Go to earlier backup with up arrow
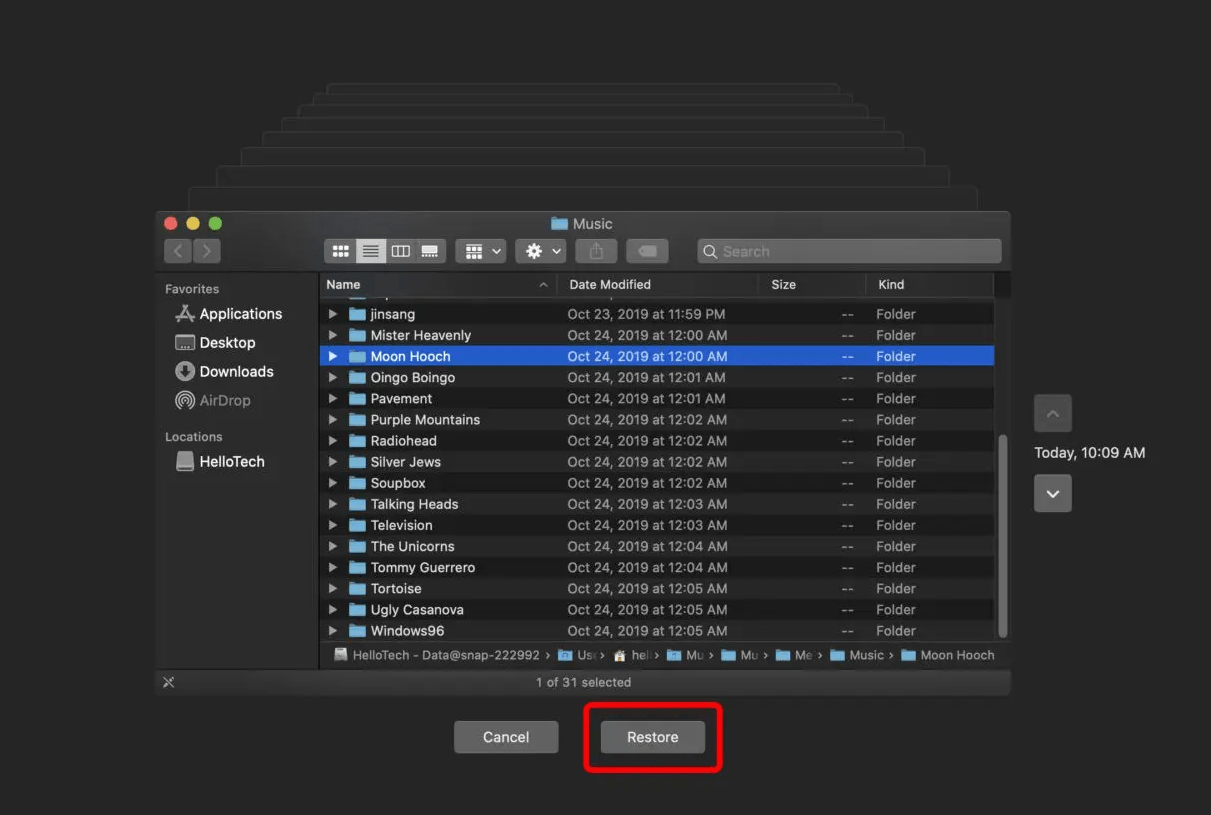The height and width of the screenshot is (815, 1211). (x=1053, y=413)
